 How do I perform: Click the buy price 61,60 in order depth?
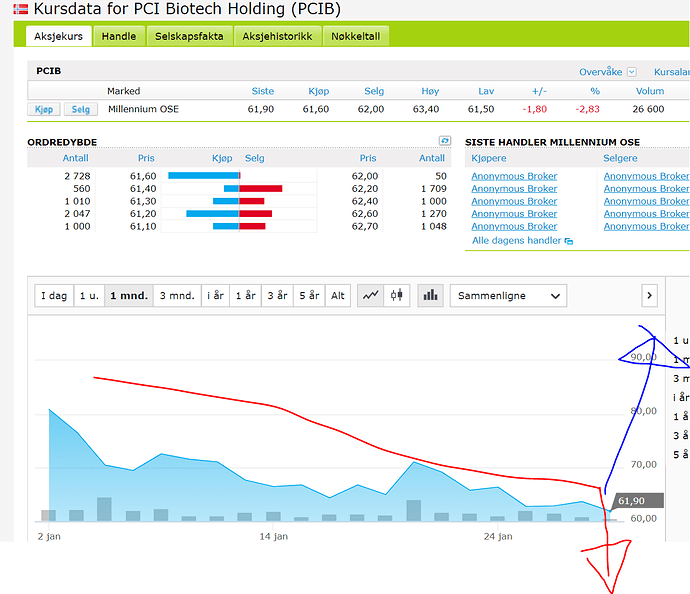pos(143,176)
